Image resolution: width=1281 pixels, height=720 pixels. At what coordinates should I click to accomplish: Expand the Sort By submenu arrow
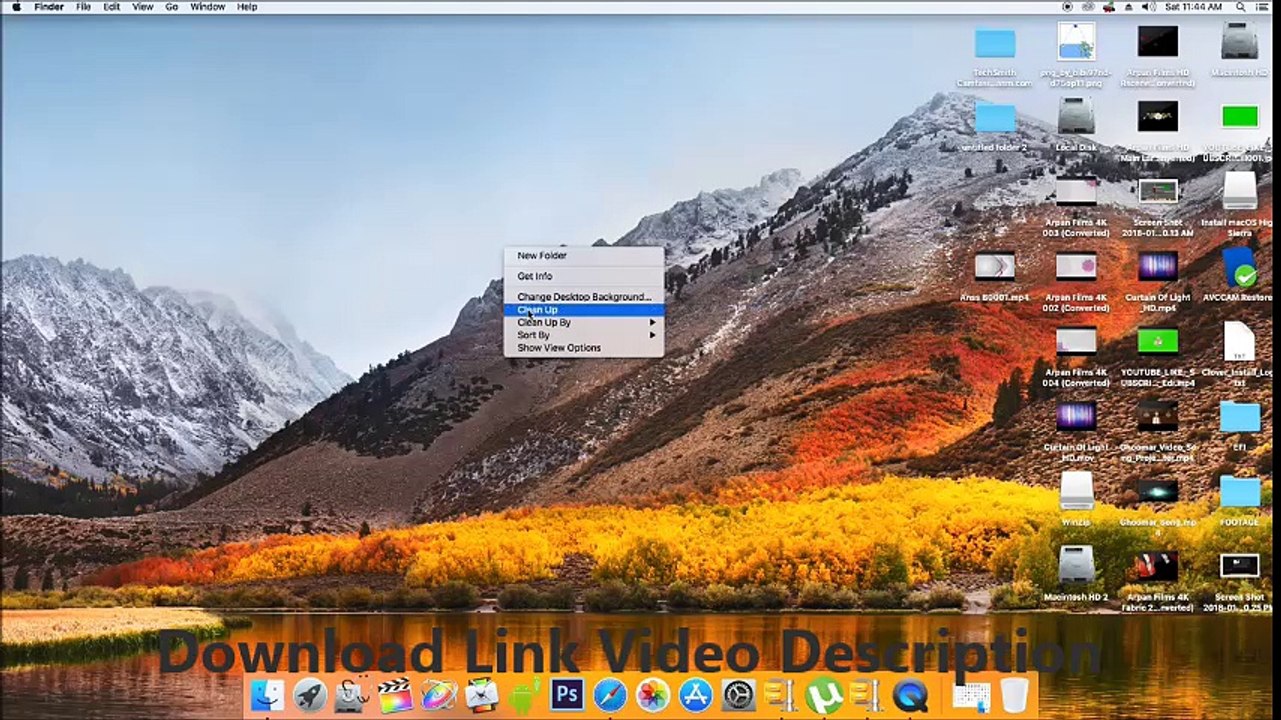[x=653, y=335]
